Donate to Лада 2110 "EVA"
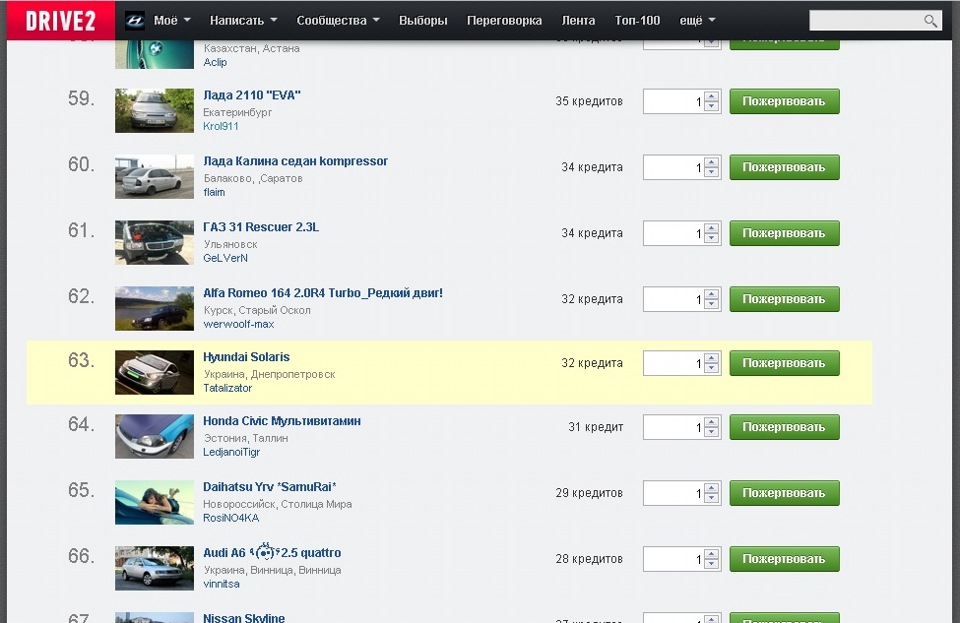The image size is (960, 623). click(784, 102)
